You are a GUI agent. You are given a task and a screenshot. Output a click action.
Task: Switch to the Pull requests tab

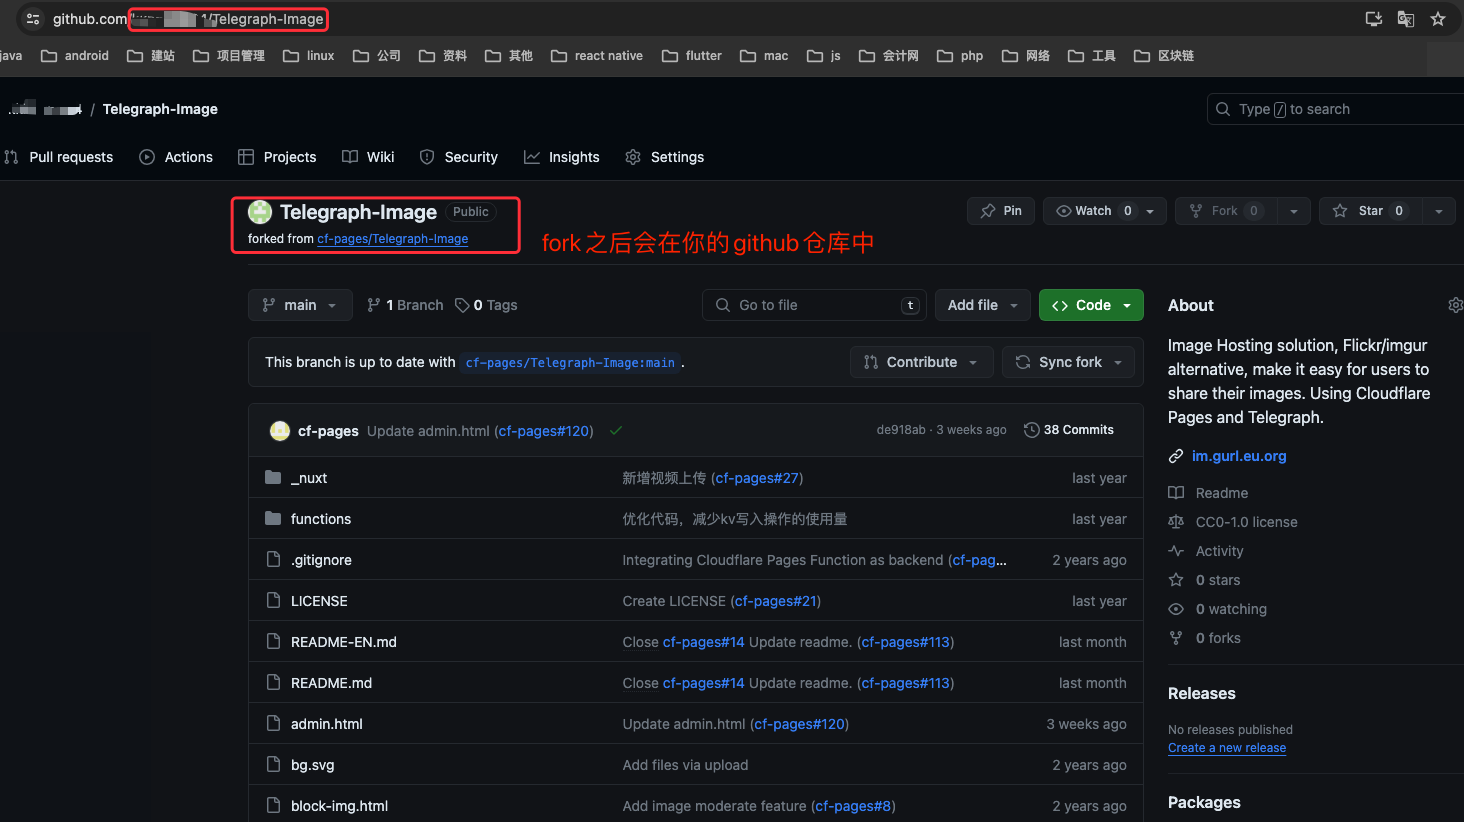pos(59,157)
